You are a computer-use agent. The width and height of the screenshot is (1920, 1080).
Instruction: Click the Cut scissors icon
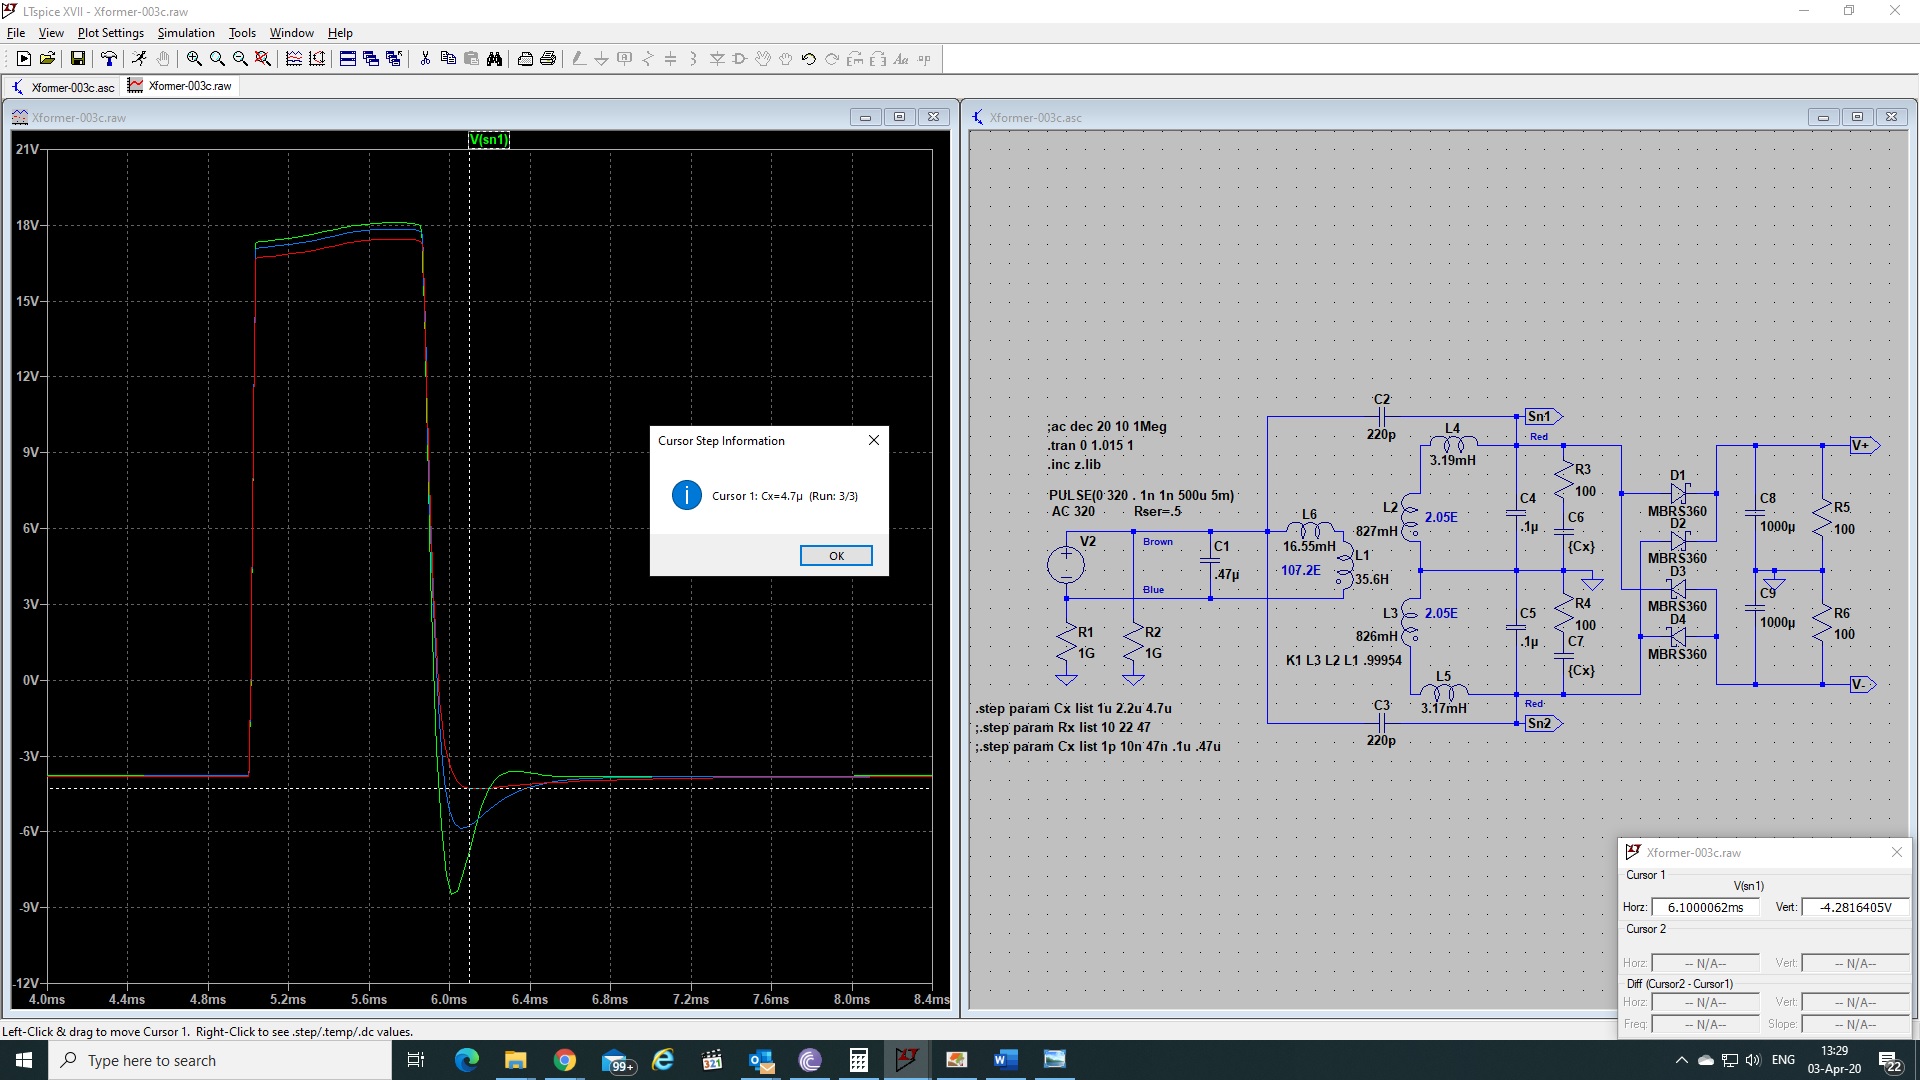pyautogui.click(x=425, y=59)
